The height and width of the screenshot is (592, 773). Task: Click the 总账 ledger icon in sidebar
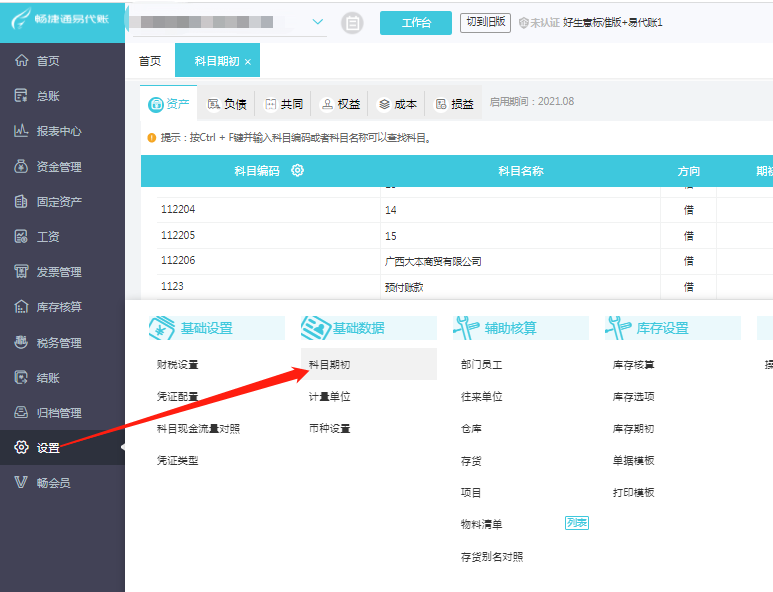click(21, 96)
